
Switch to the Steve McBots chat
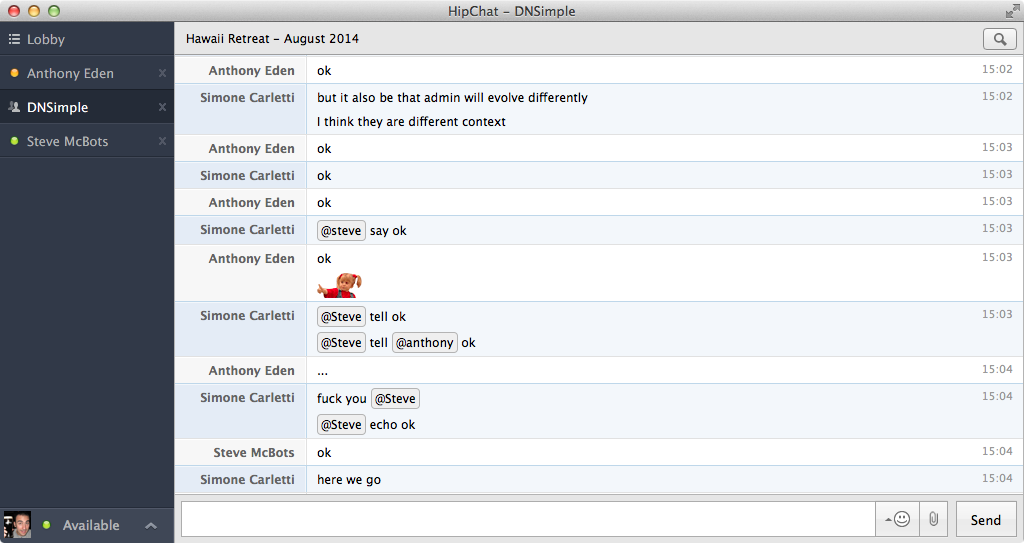(x=67, y=141)
